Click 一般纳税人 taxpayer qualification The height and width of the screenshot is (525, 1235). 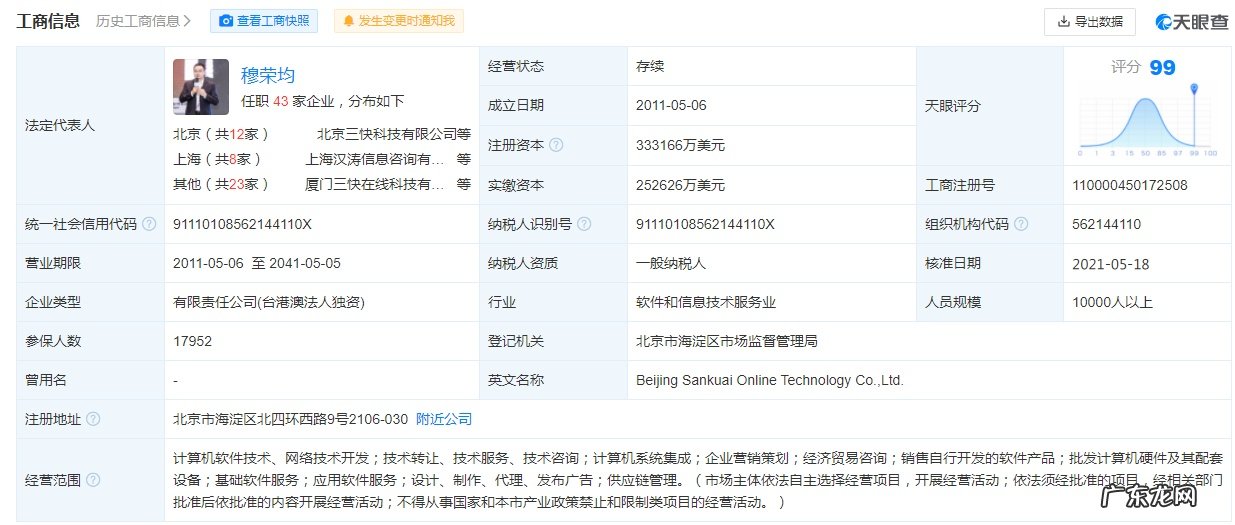tap(671, 263)
